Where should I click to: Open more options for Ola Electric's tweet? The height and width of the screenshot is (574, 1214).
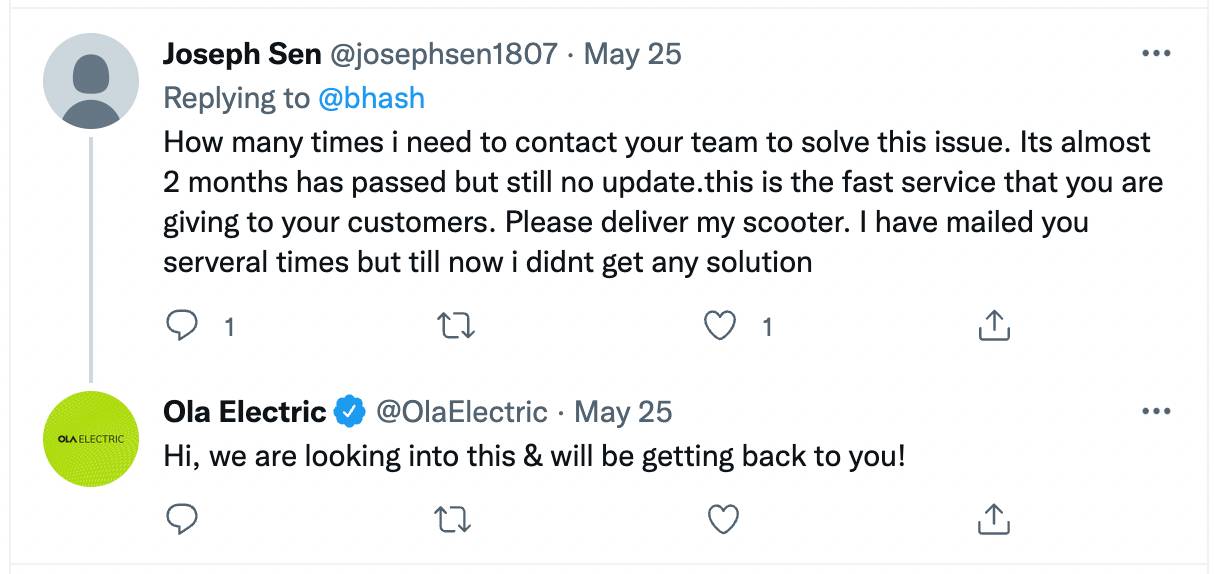[1155, 411]
